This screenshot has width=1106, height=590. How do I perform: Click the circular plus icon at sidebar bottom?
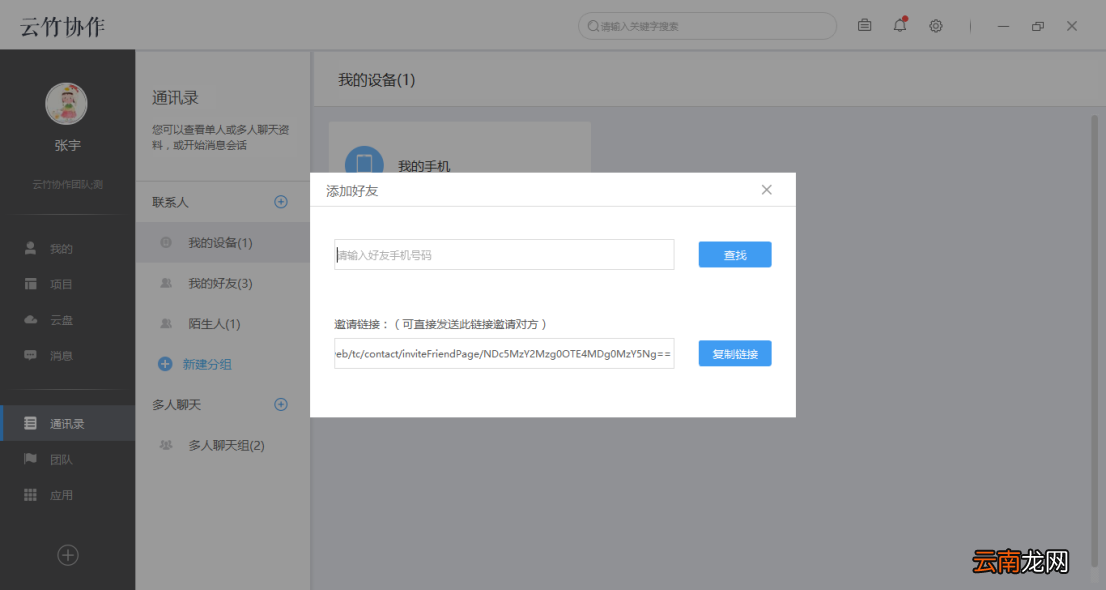tap(68, 555)
